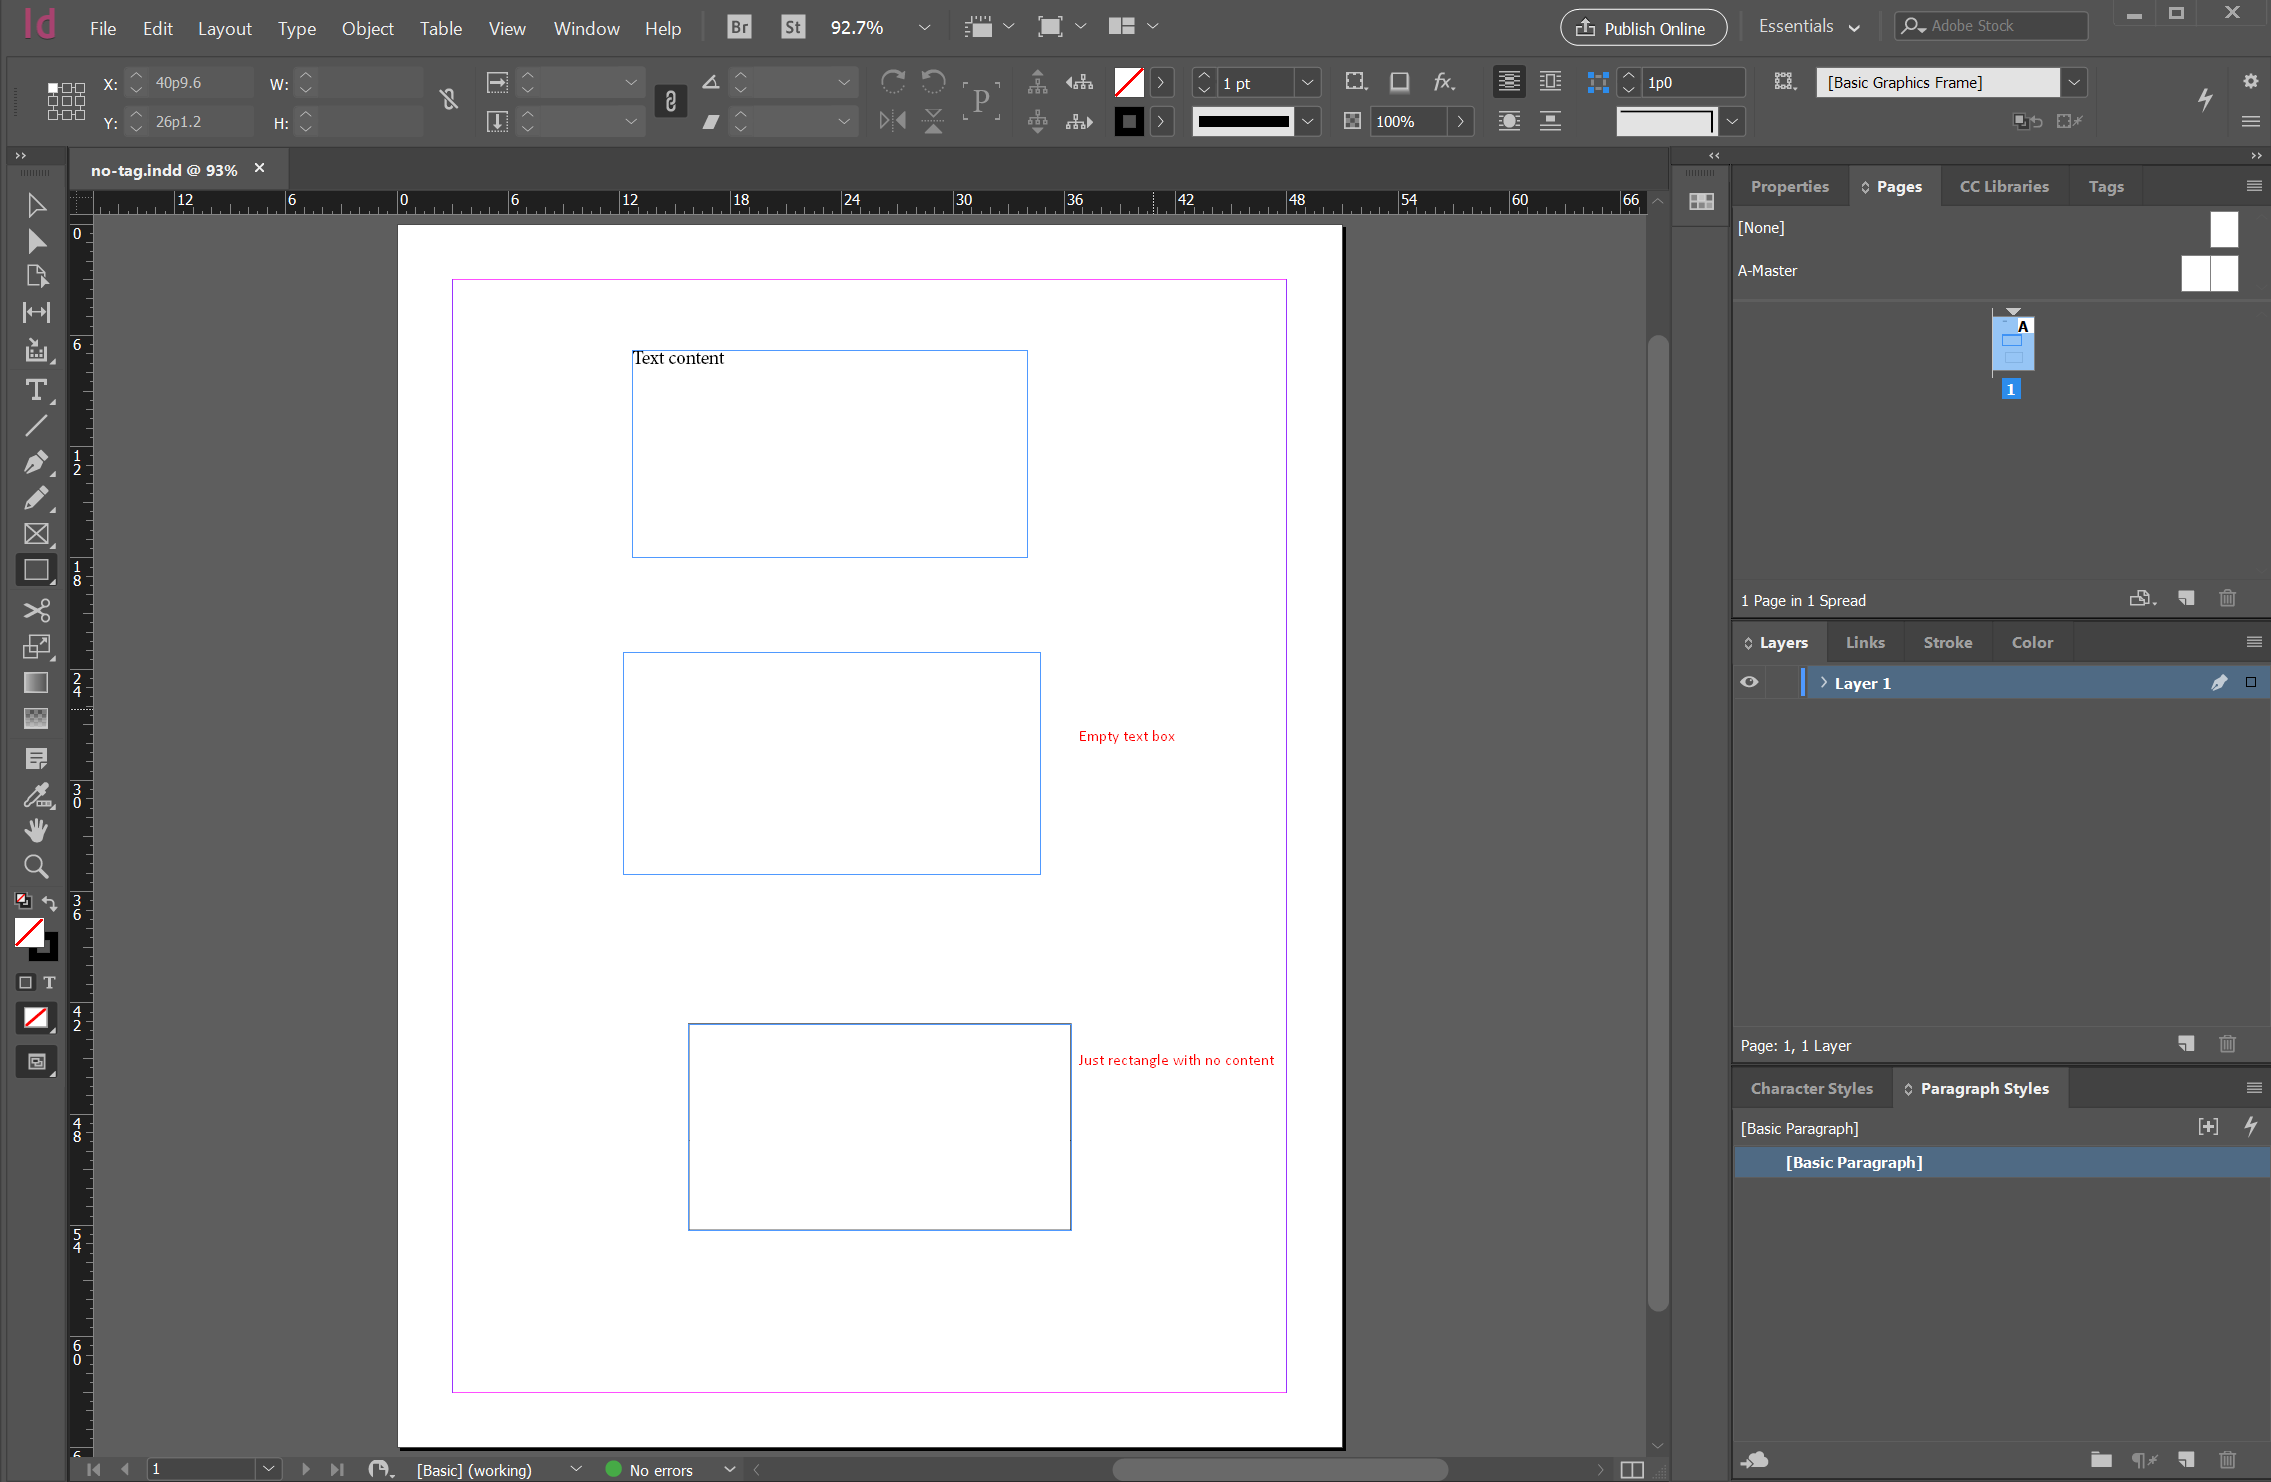Open the stroke weight dropdown
The image size is (2271, 1482).
1307,82
